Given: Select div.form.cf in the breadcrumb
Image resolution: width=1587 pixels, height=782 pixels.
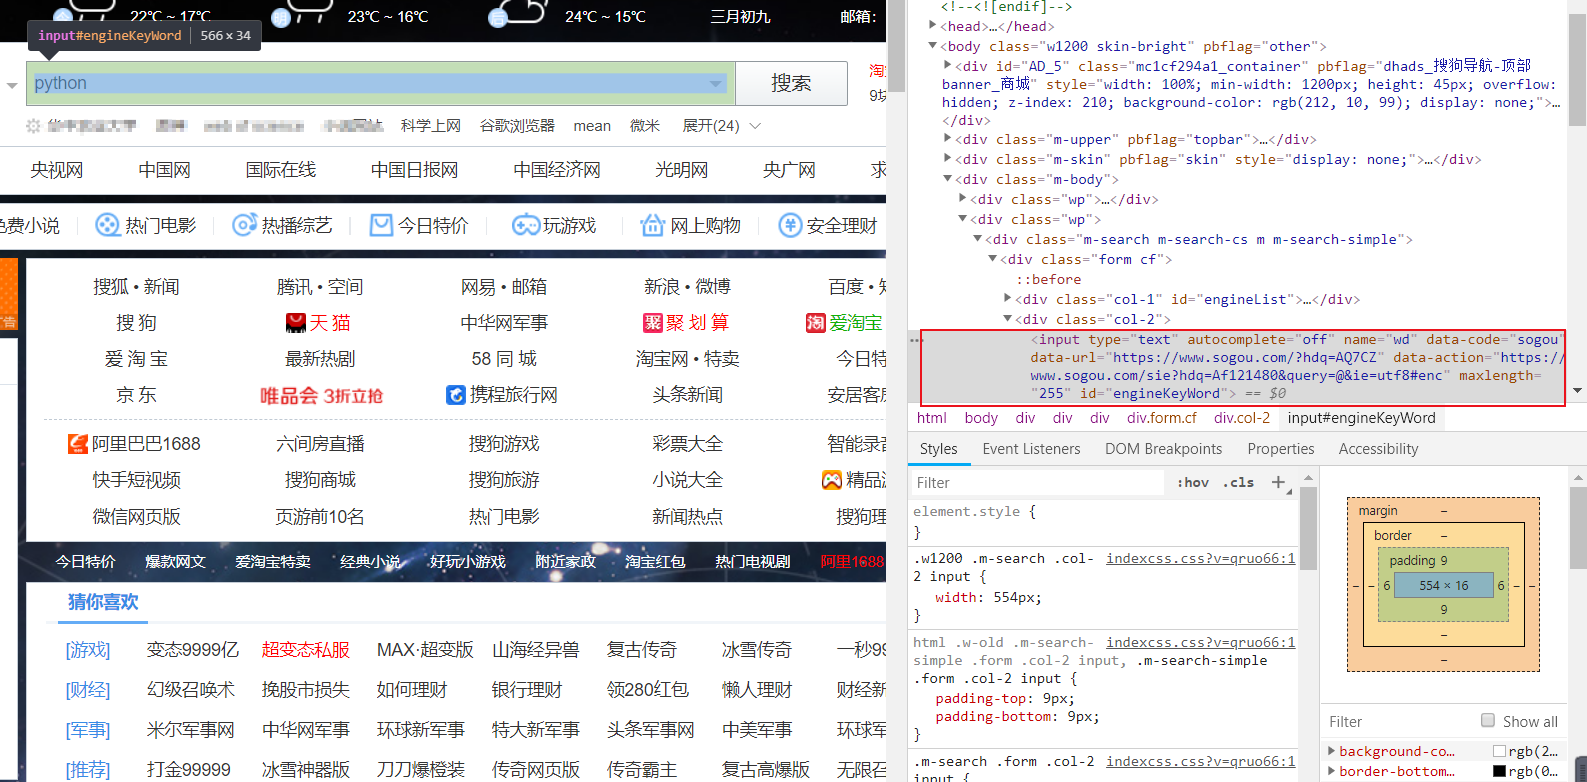Looking at the screenshot, I should coord(1161,418).
